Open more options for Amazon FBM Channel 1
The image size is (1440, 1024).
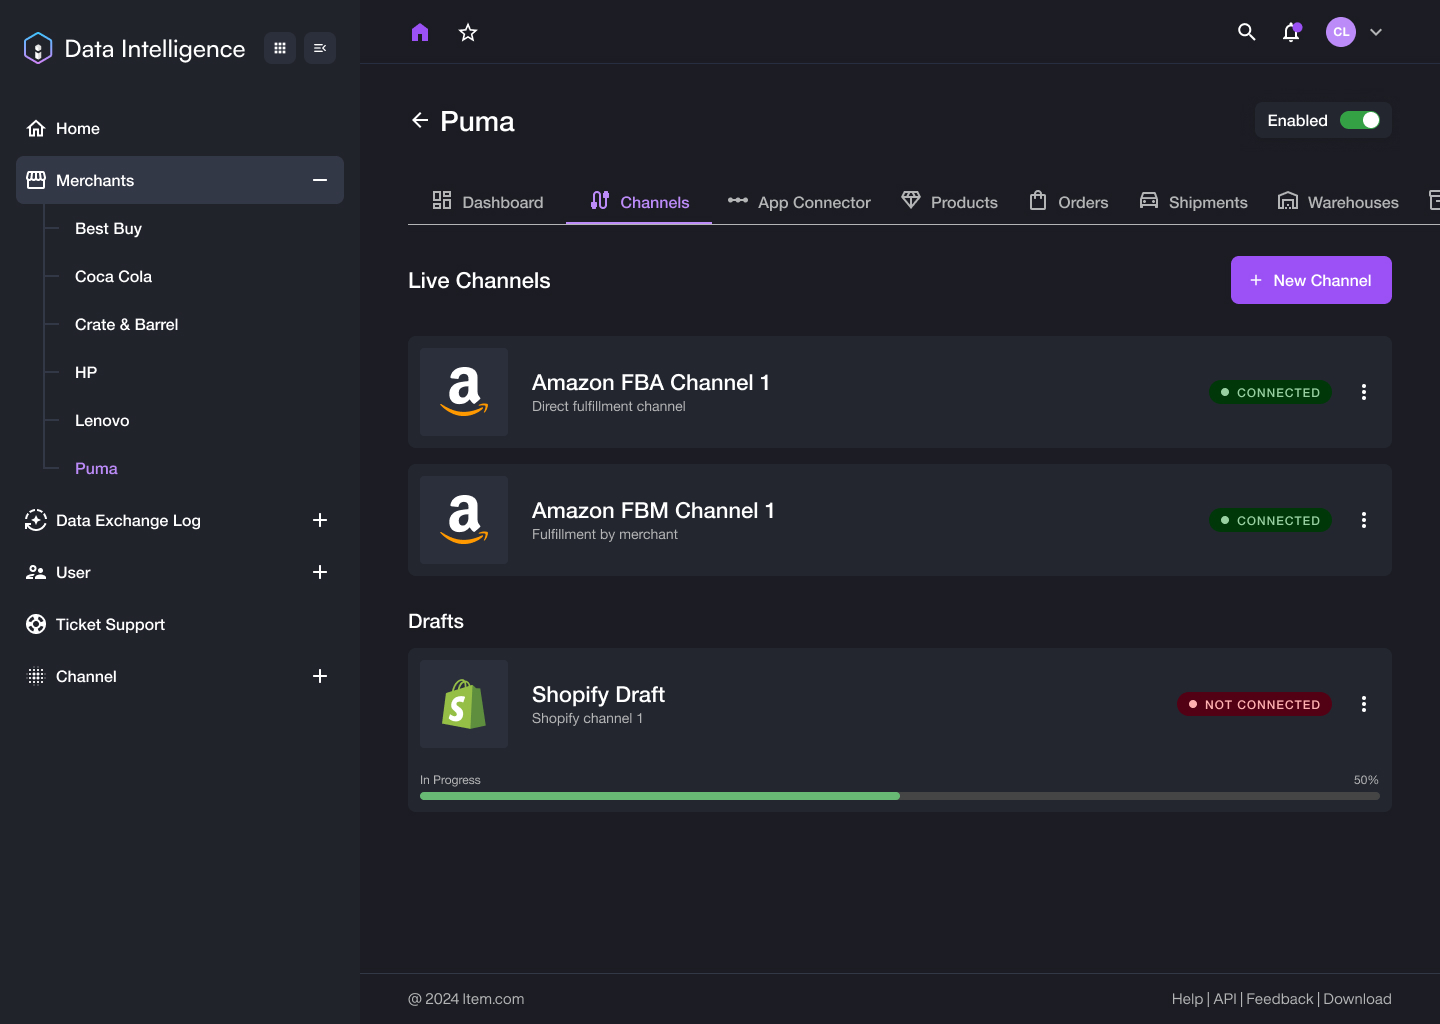pyautogui.click(x=1364, y=520)
